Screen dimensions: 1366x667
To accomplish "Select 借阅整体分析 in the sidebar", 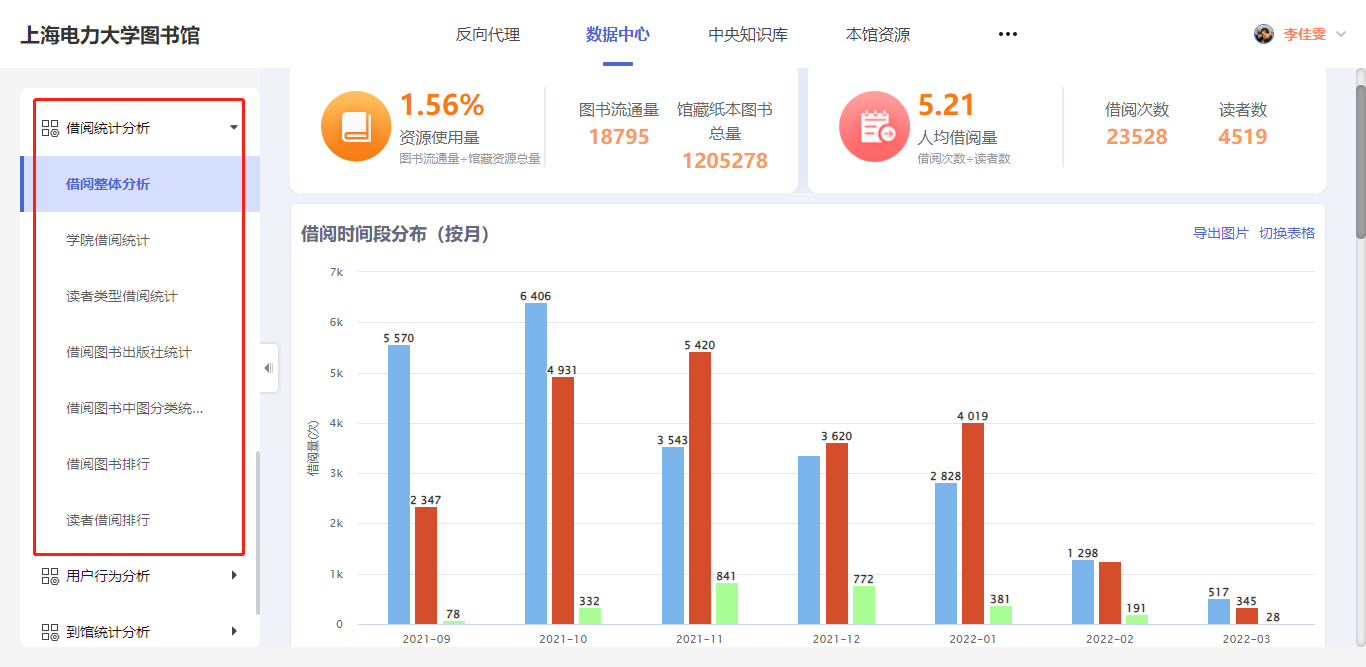I will [140, 184].
